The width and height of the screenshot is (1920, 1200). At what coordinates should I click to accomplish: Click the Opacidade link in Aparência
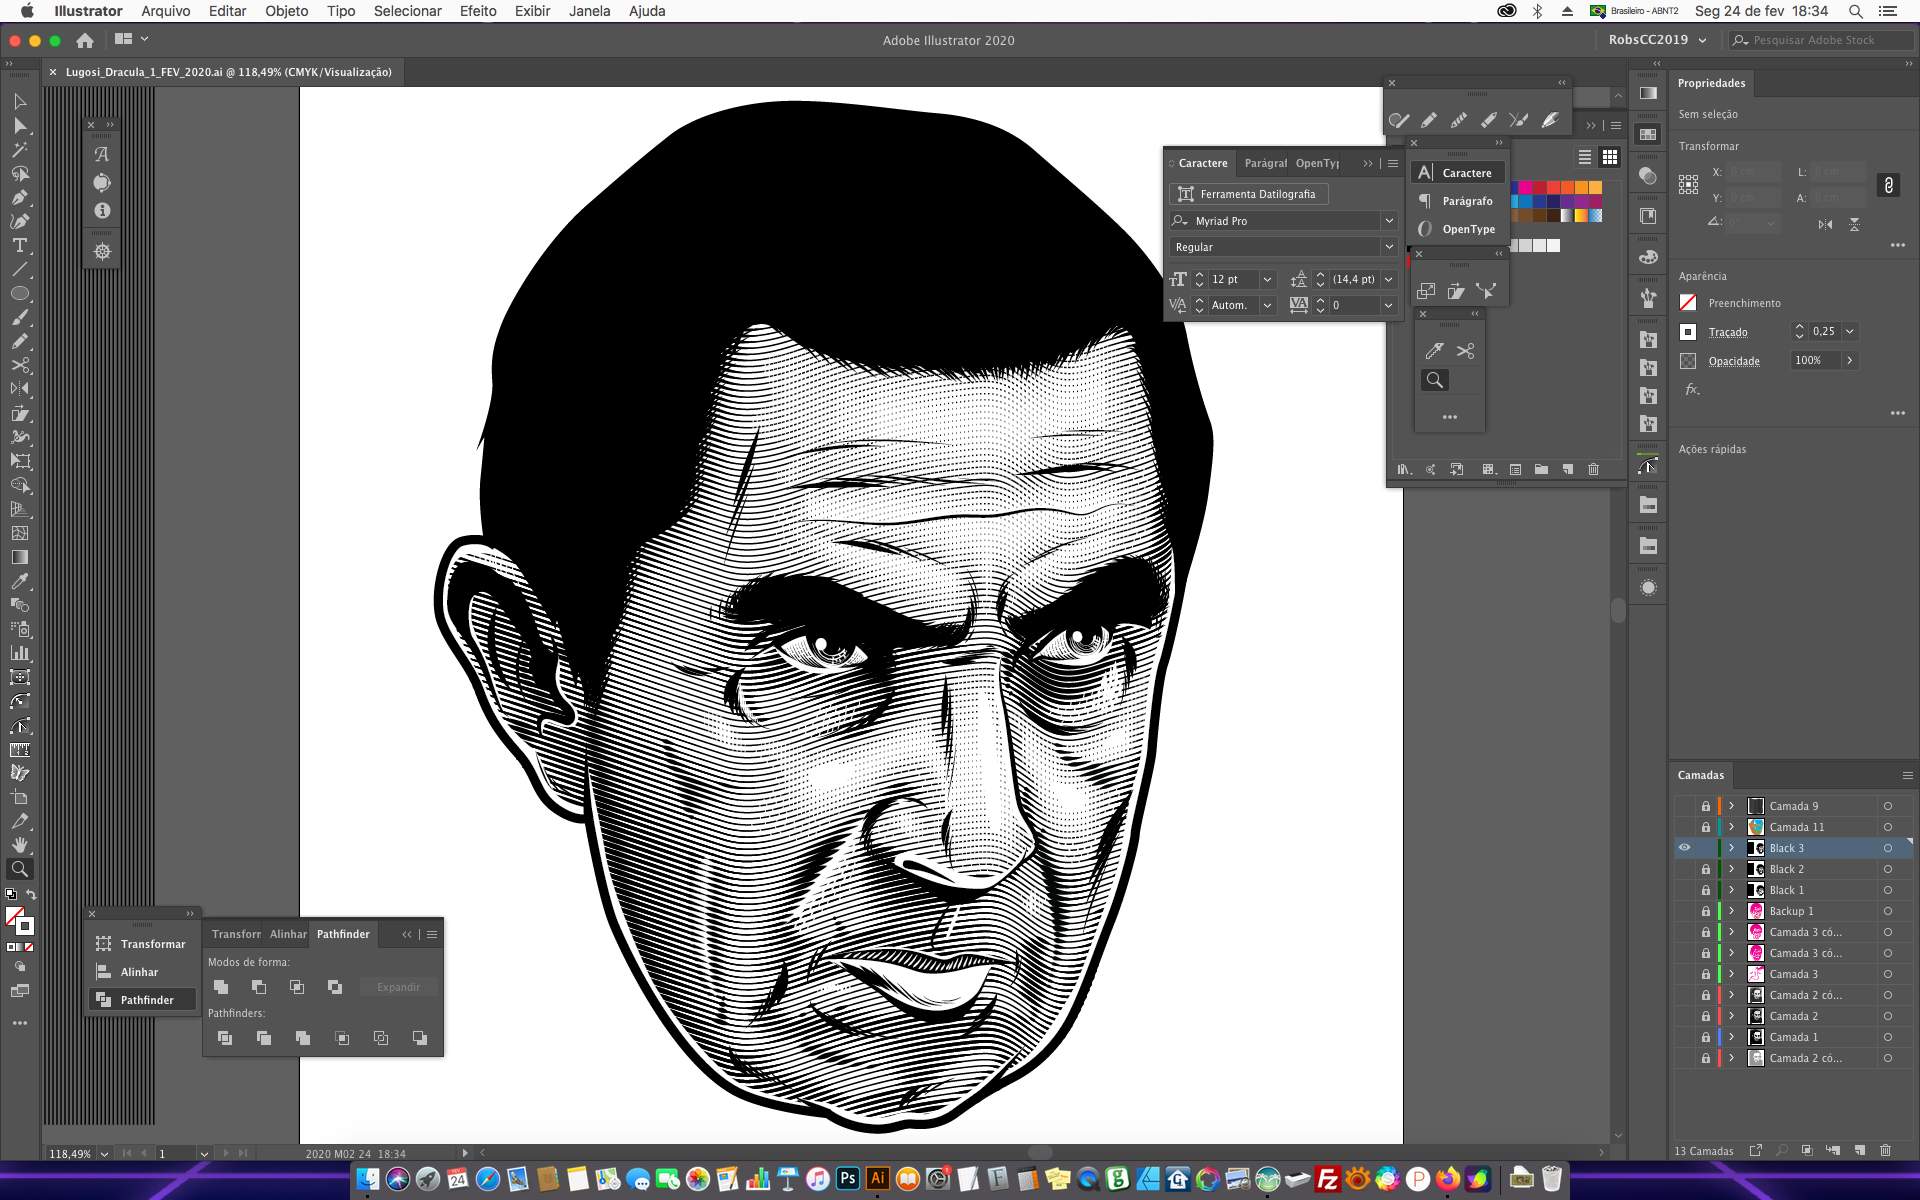1734,361
